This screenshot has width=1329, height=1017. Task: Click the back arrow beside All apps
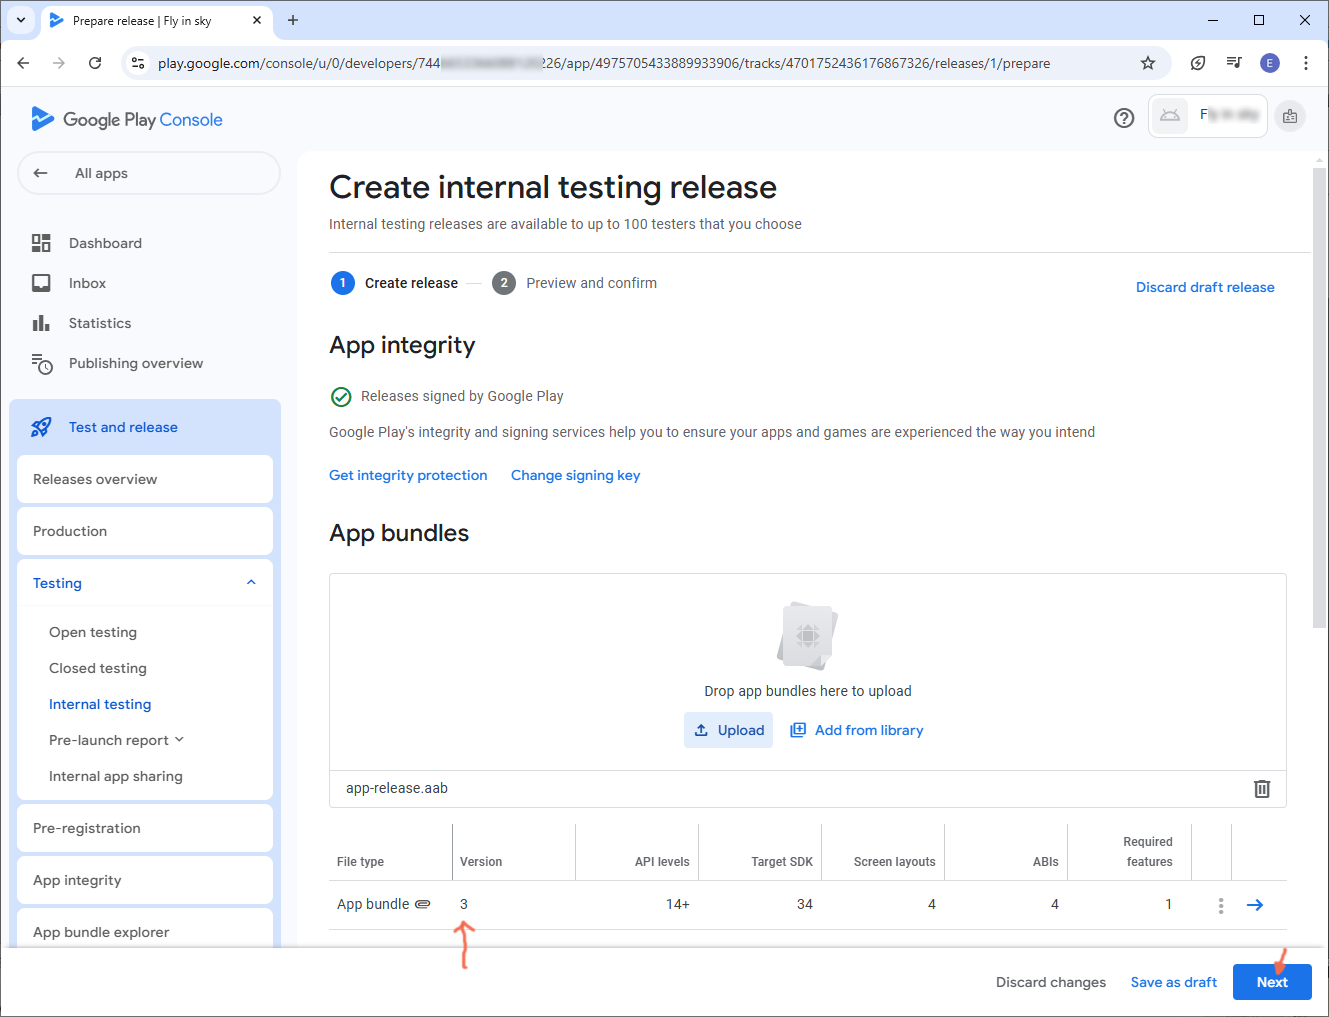[41, 173]
